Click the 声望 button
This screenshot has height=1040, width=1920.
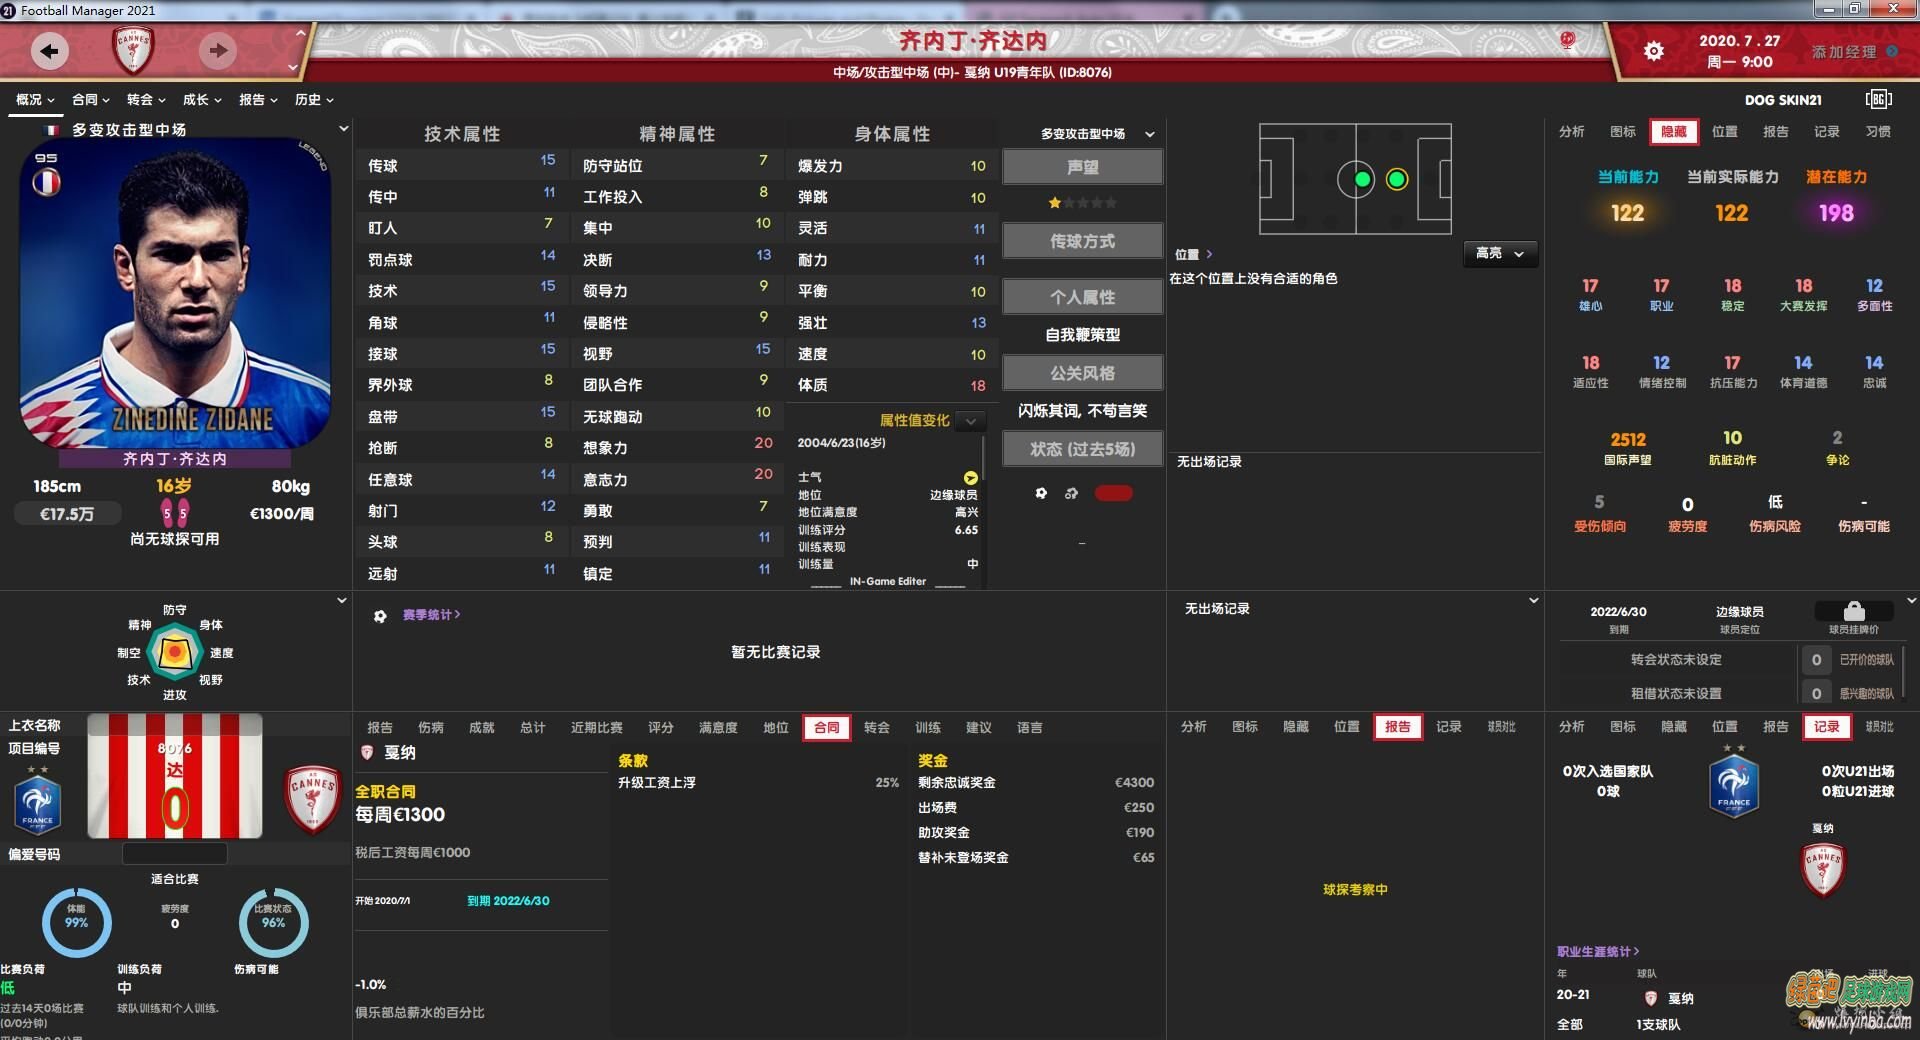(1082, 167)
